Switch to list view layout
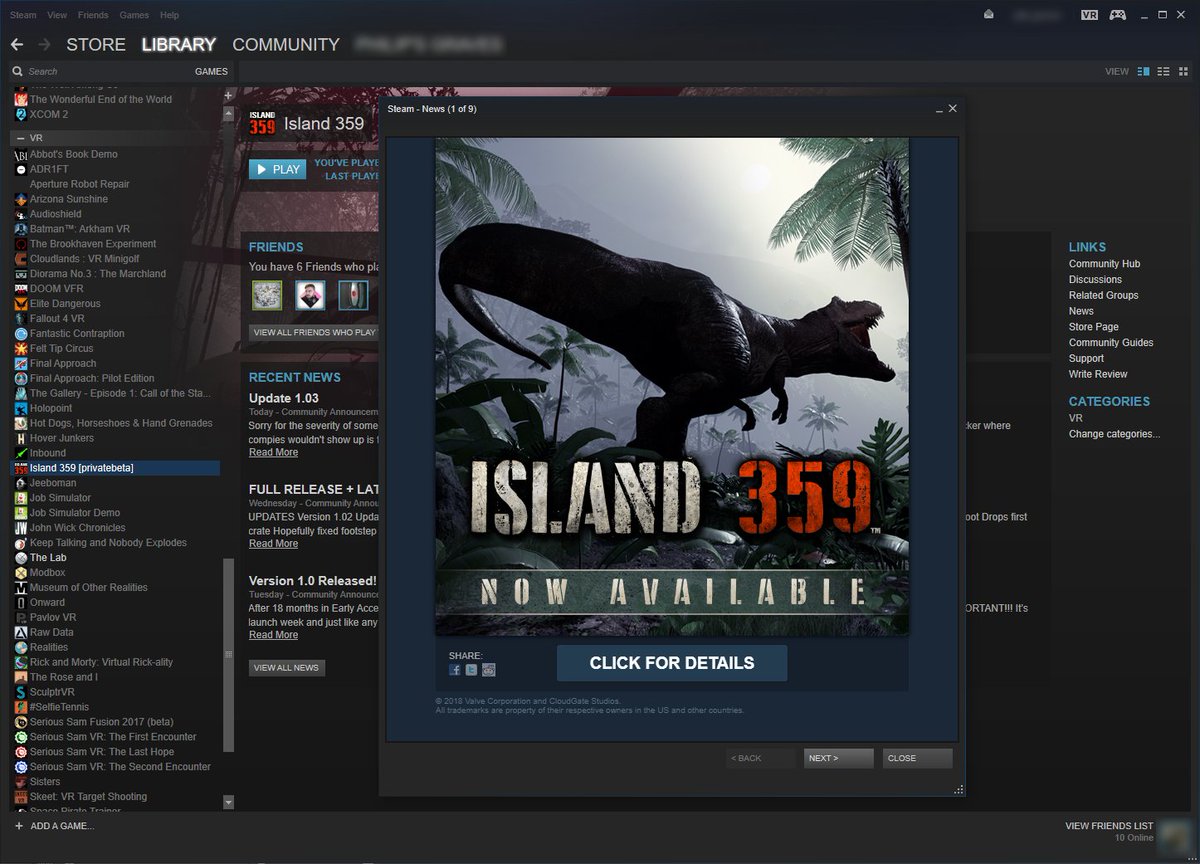 tap(1163, 72)
